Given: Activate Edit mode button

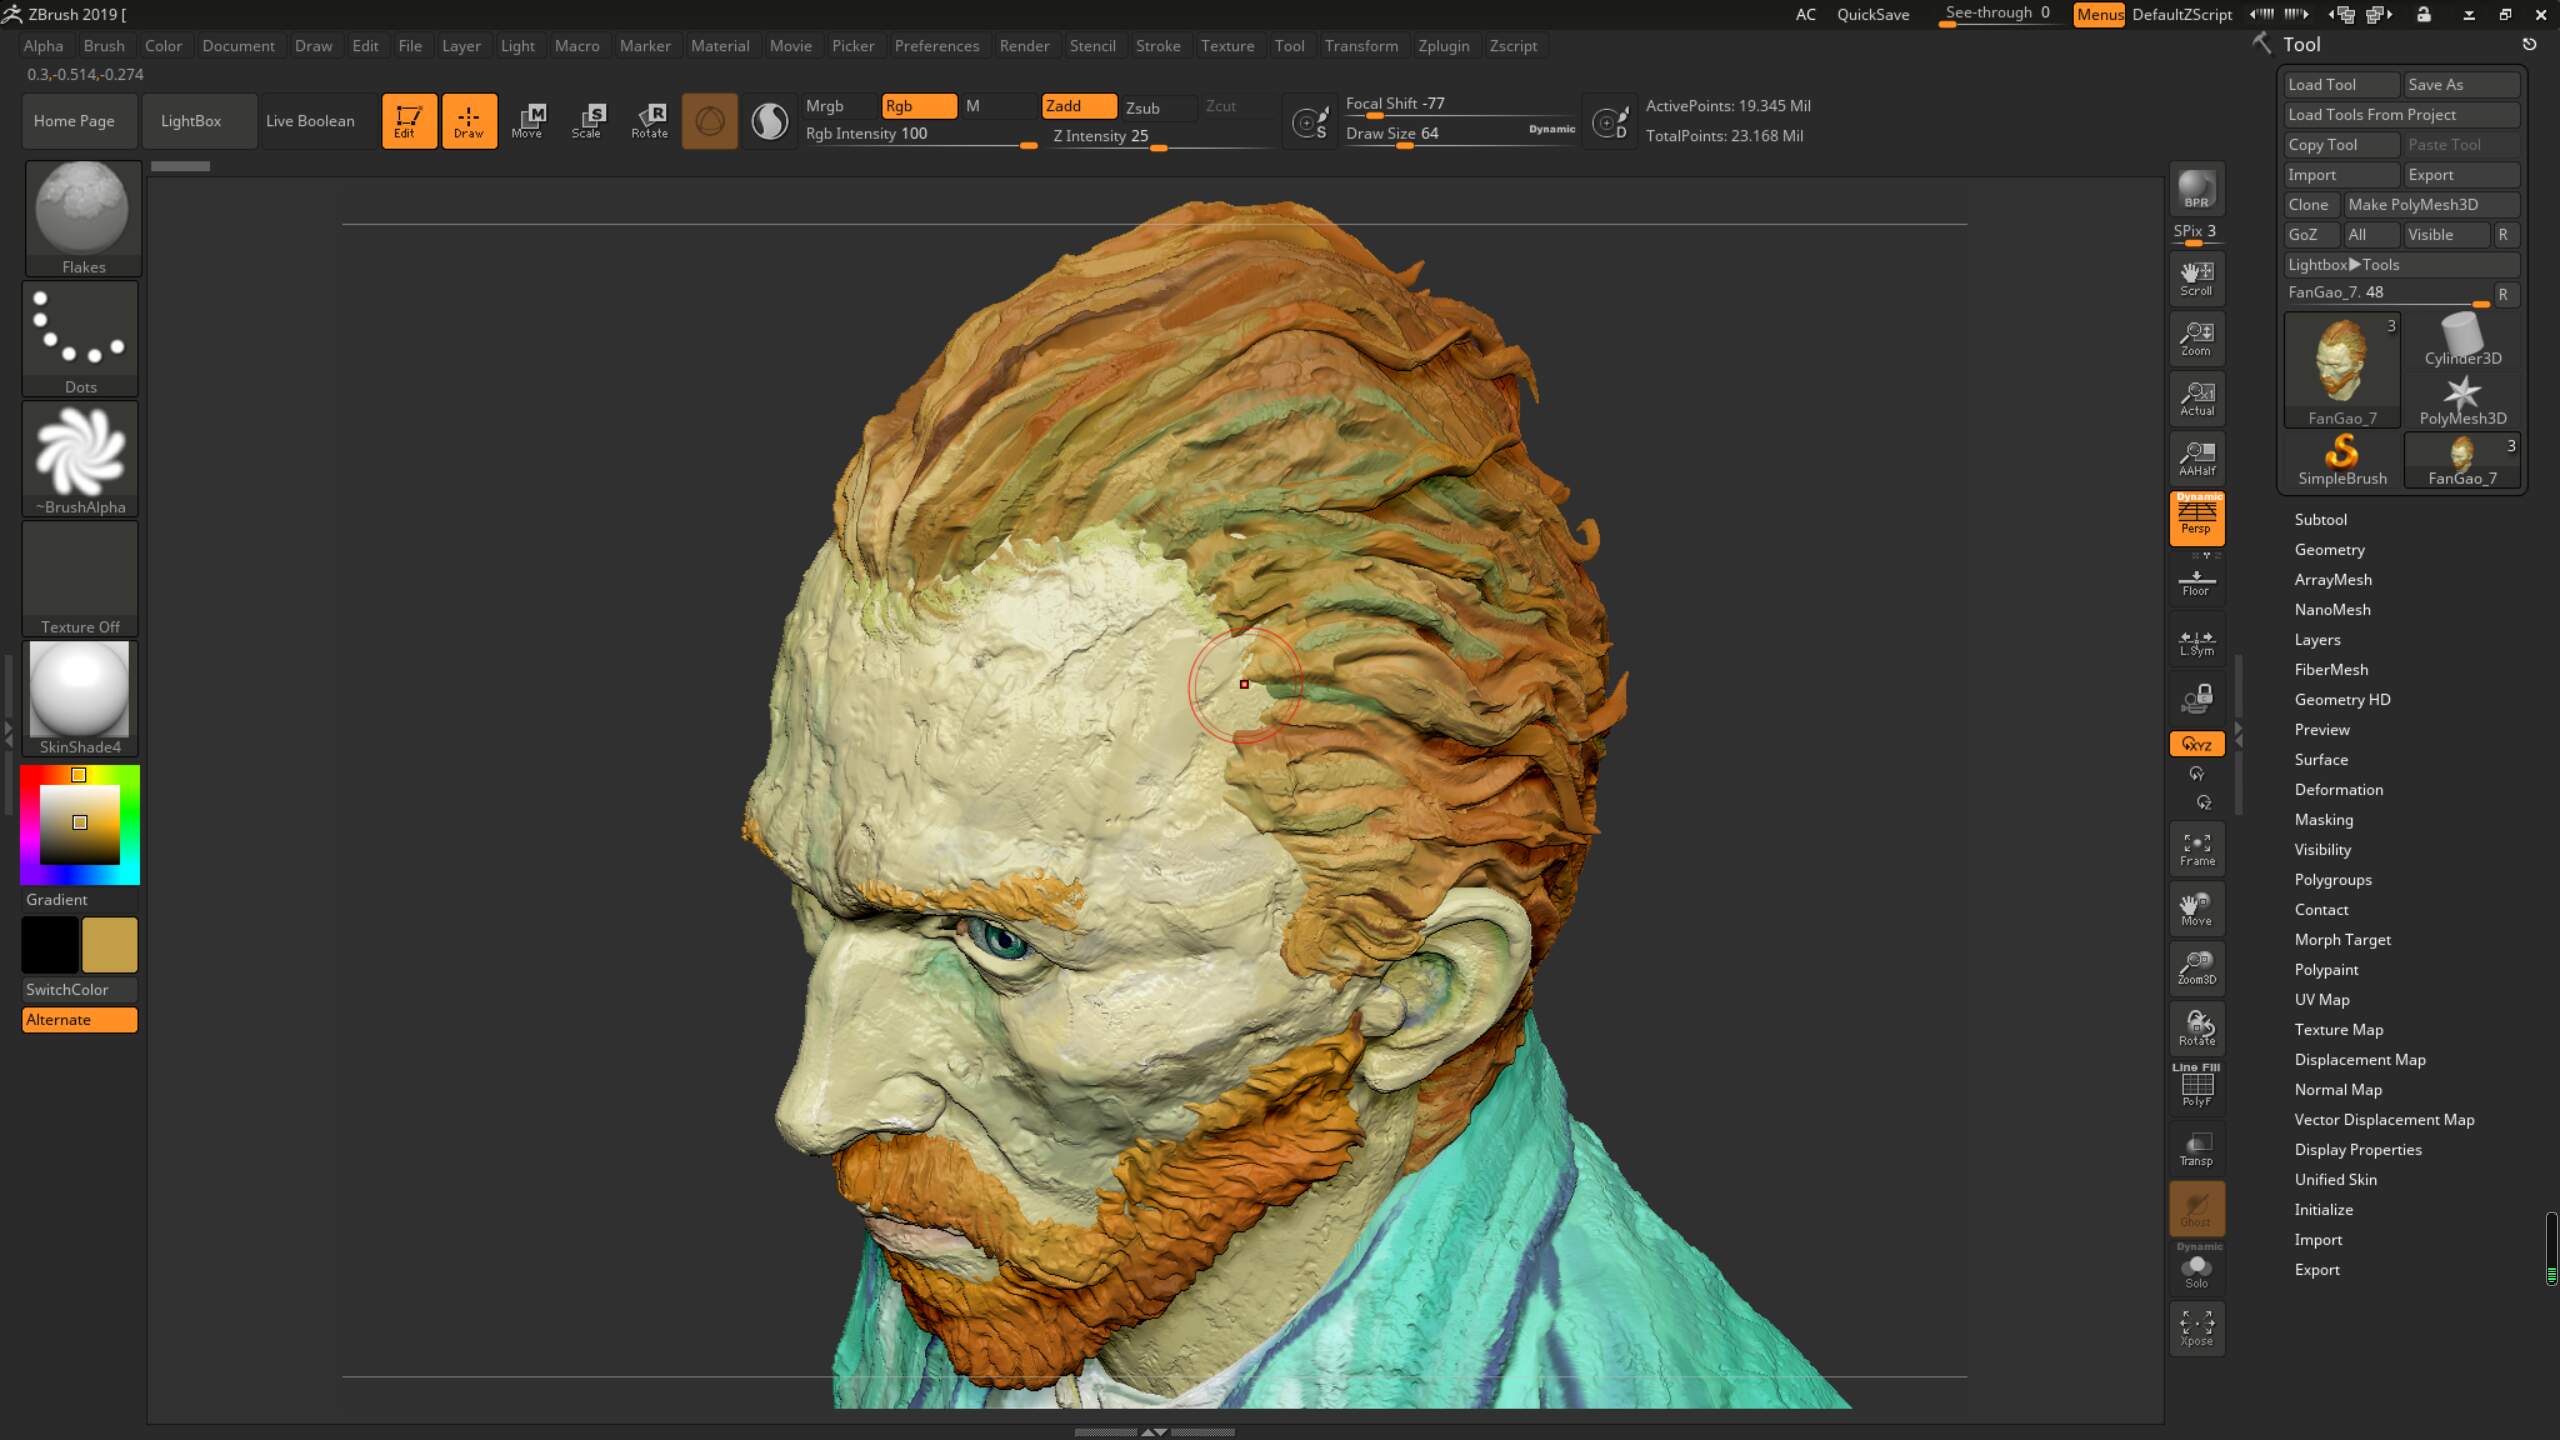Looking at the screenshot, I should 409,121.
